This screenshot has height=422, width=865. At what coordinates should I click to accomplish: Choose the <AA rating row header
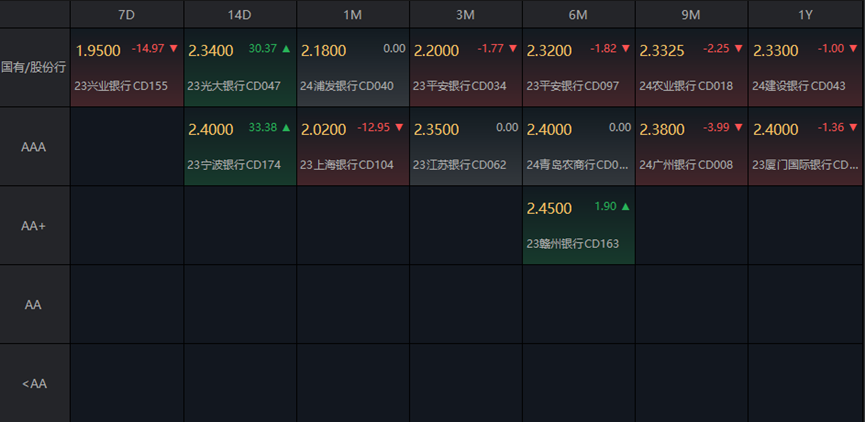[x=35, y=383]
